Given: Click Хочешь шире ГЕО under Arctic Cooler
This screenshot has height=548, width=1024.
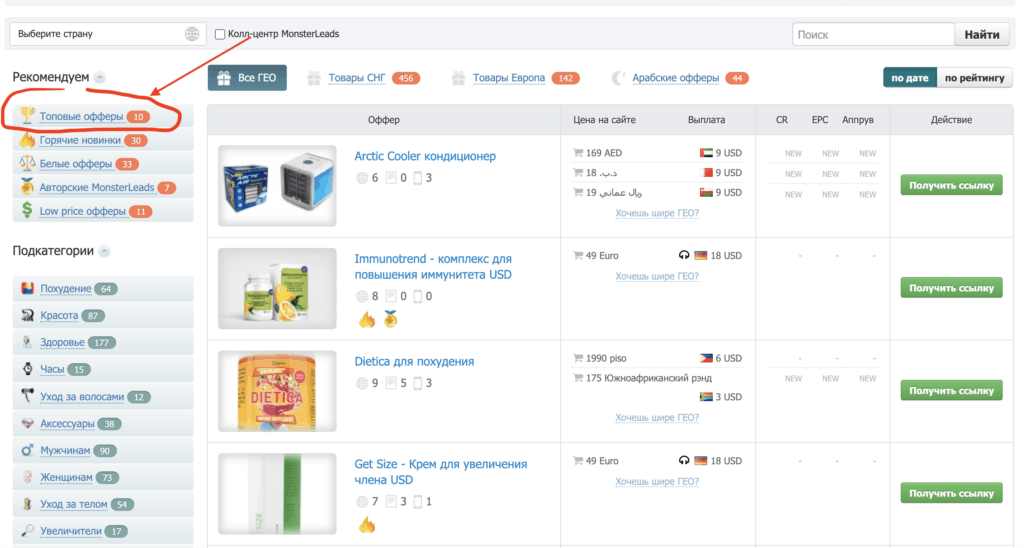Looking at the screenshot, I should click(657, 213).
